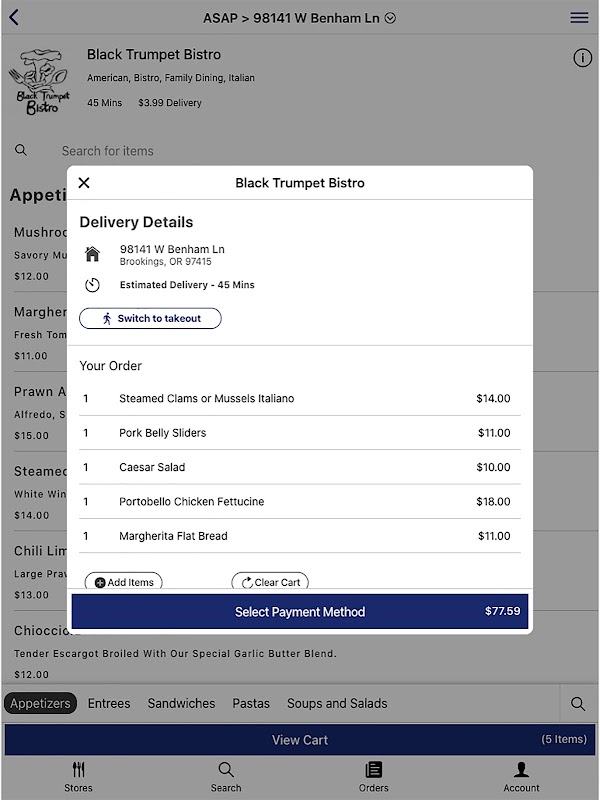Open the Orders tab icon

point(374,776)
